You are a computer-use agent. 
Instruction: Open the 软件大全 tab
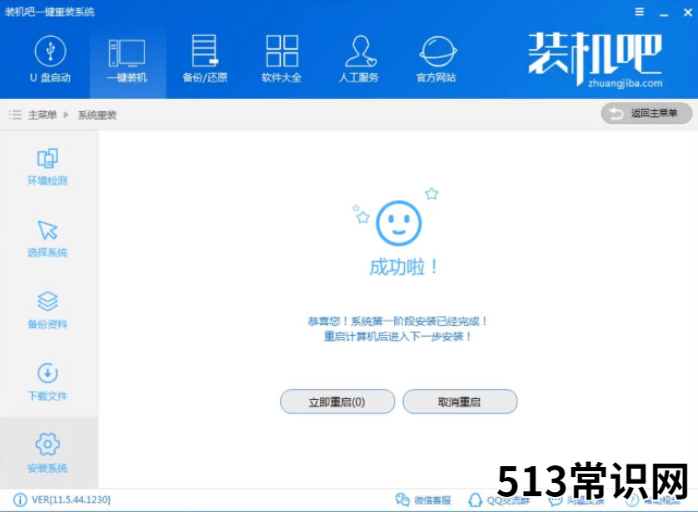tap(282, 60)
